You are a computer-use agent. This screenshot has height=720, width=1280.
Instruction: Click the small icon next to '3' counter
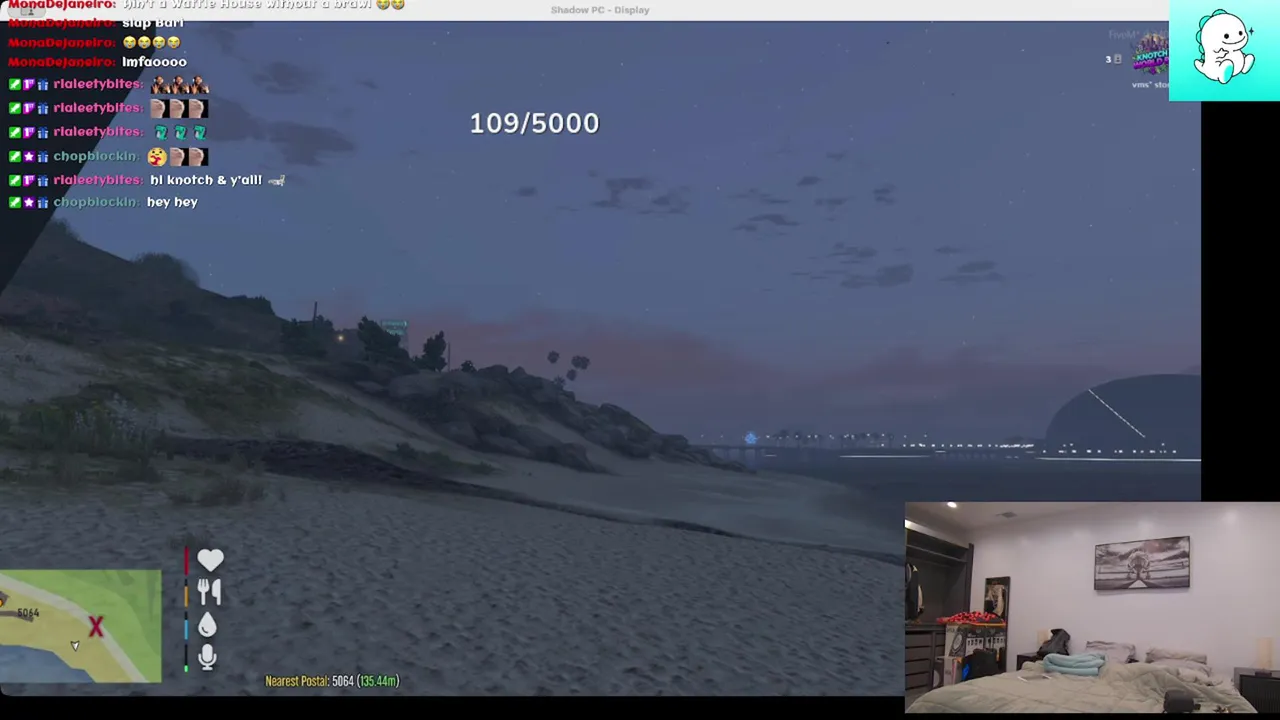pos(1119,59)
